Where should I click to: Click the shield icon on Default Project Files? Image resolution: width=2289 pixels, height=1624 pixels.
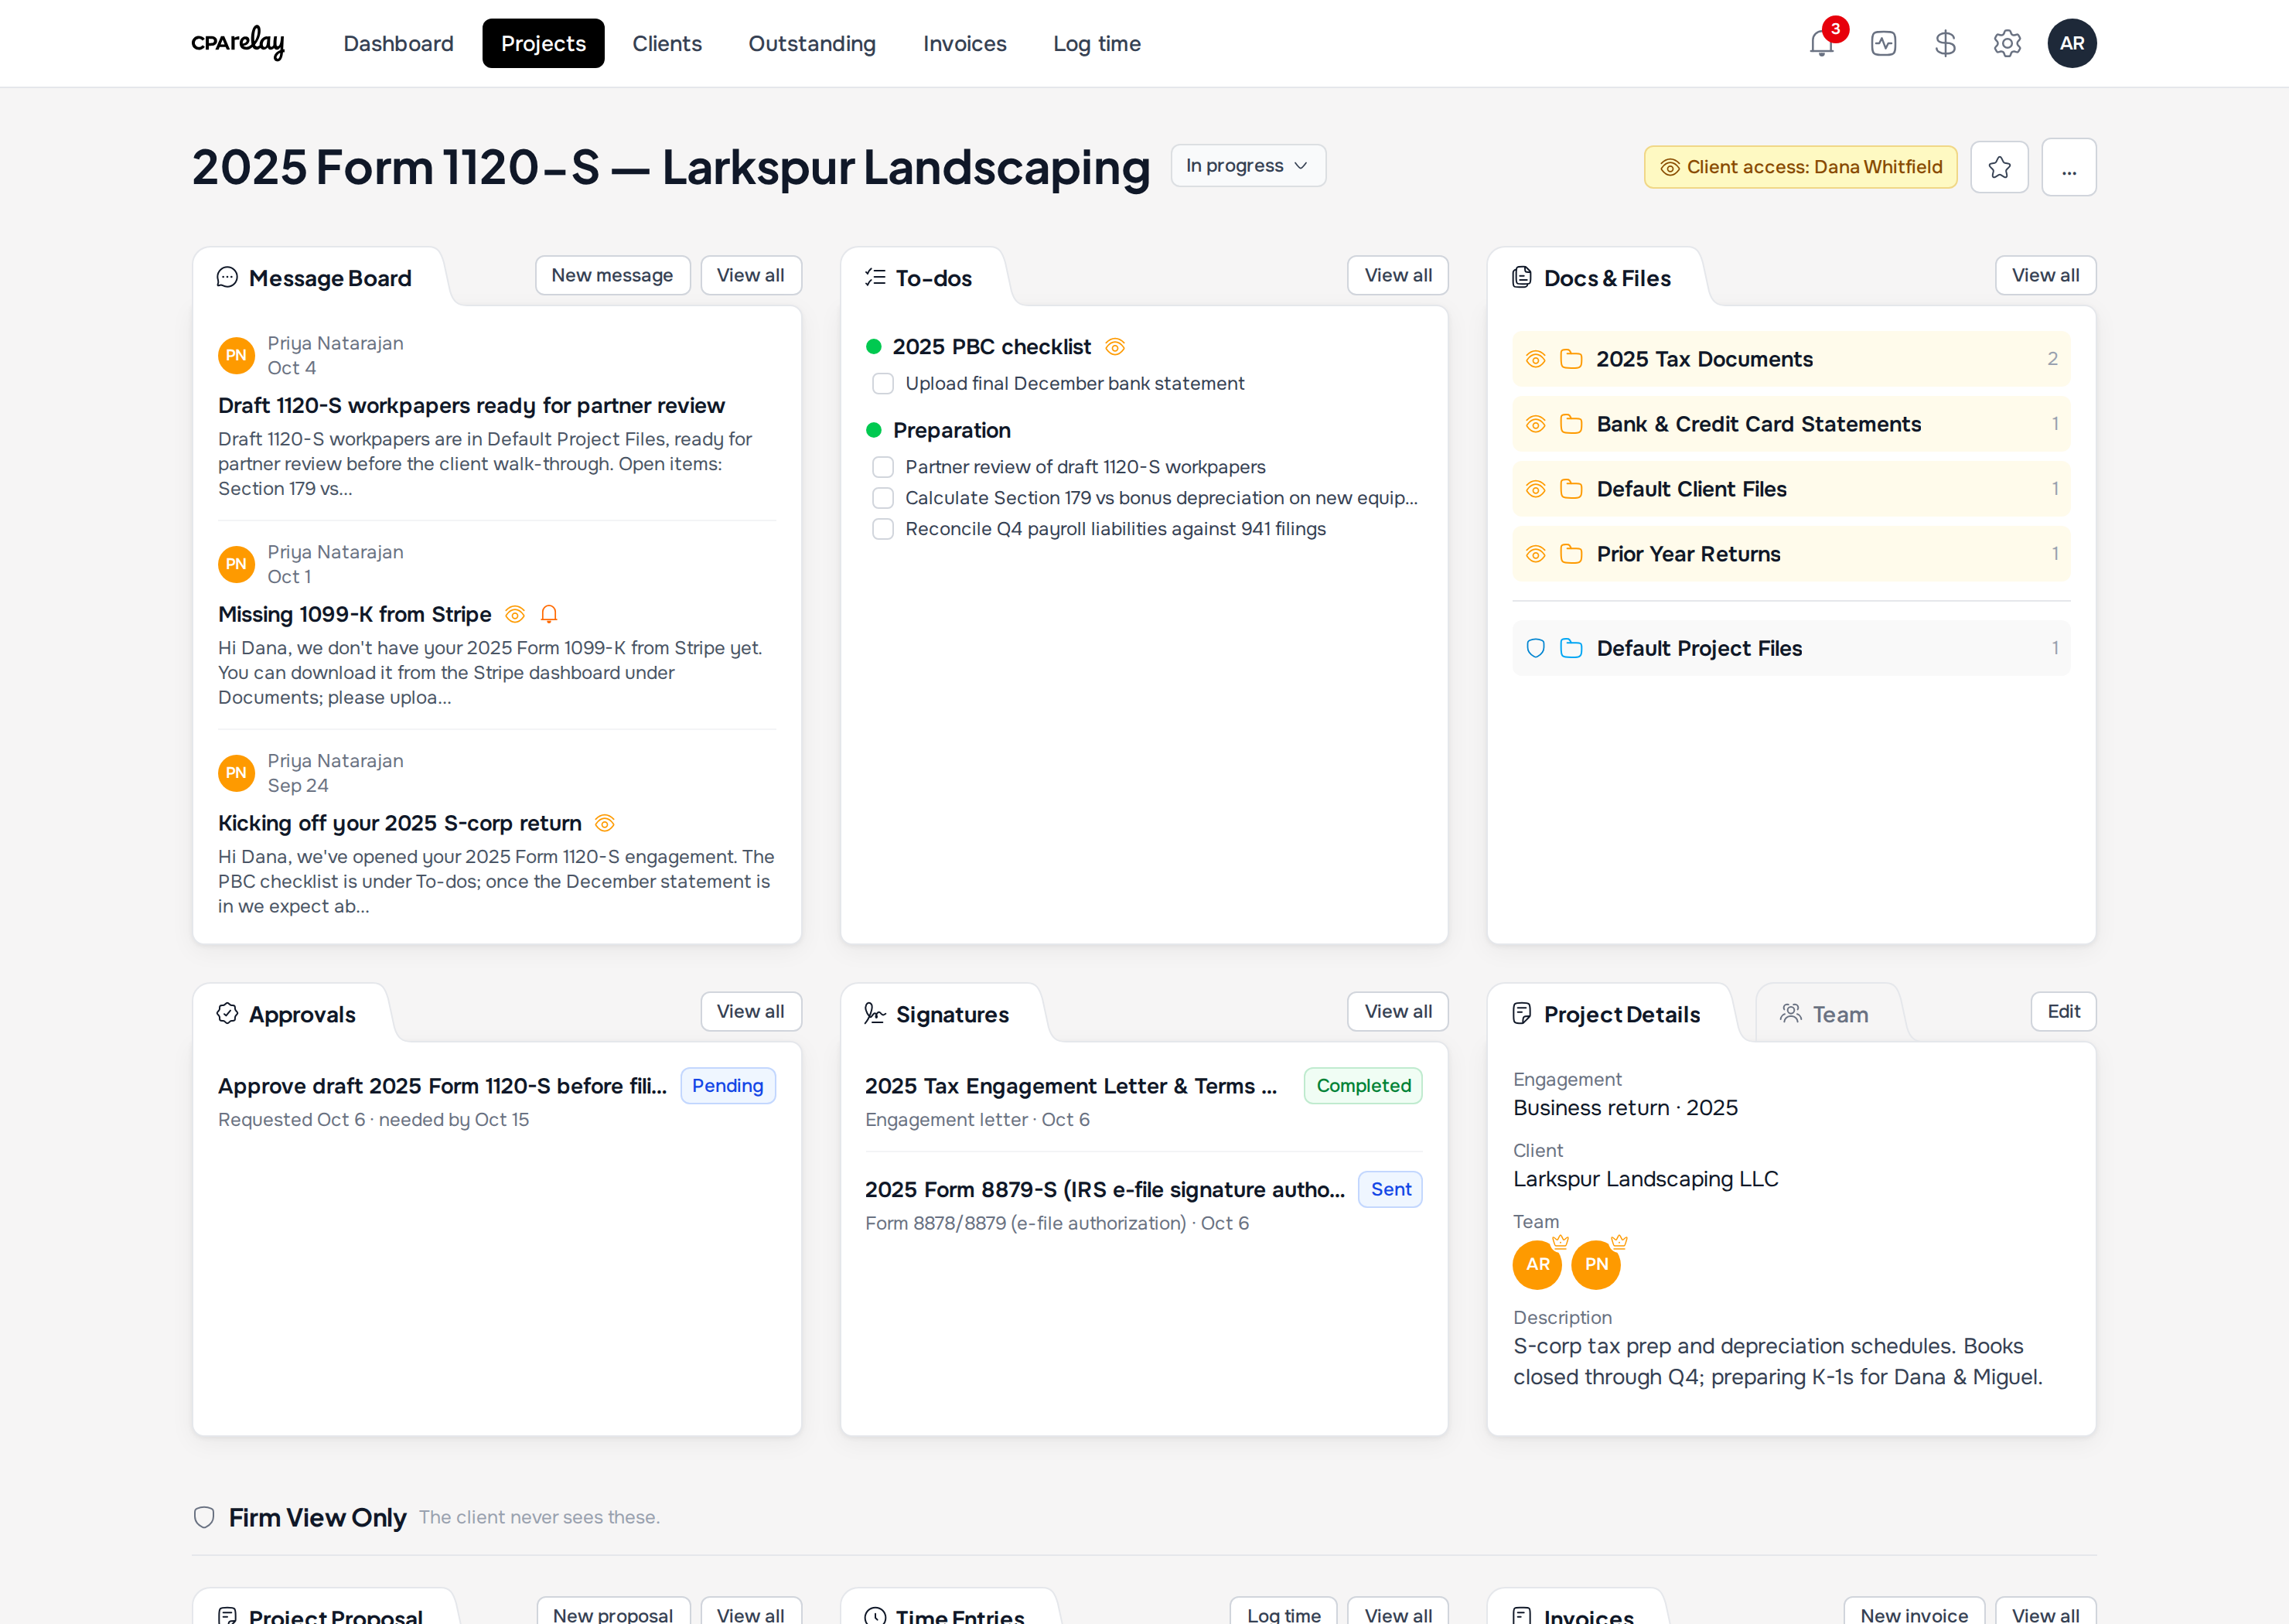[1536, 648]
